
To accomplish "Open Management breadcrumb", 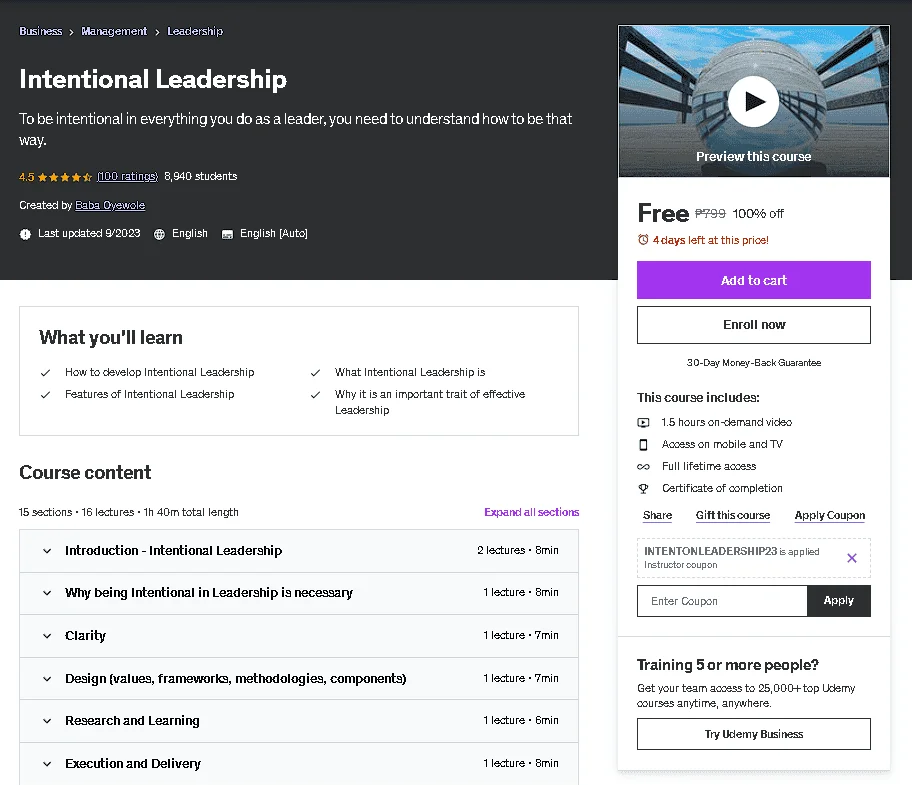I will (x=114, y=31).
